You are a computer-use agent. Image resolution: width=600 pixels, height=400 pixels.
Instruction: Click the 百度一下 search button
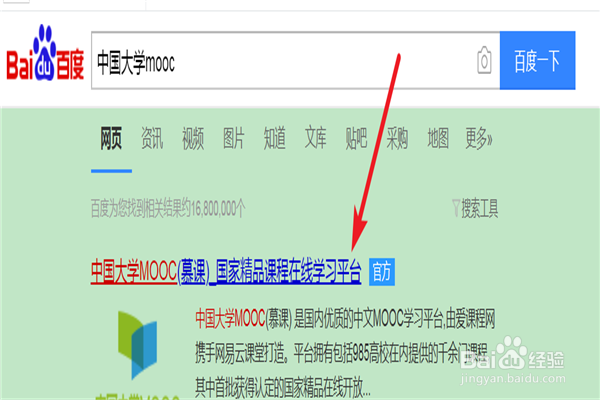point(537,60)
